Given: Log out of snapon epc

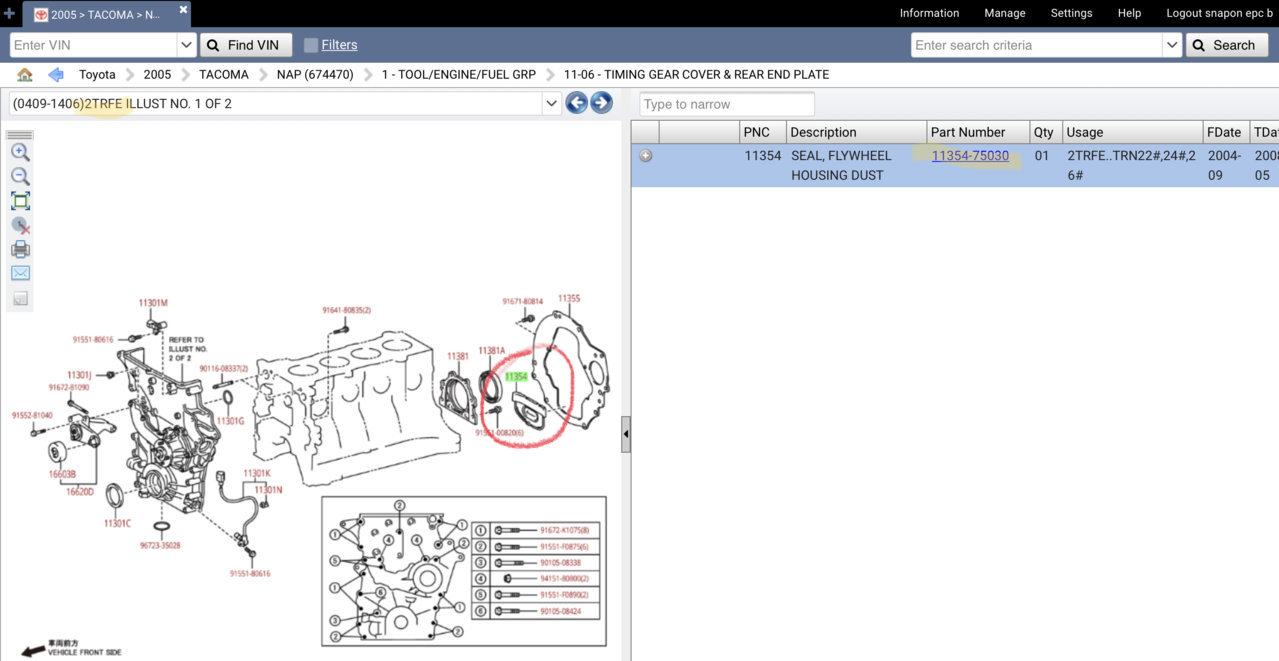Looking at the screenshot, I should (x=1219, y=13).
